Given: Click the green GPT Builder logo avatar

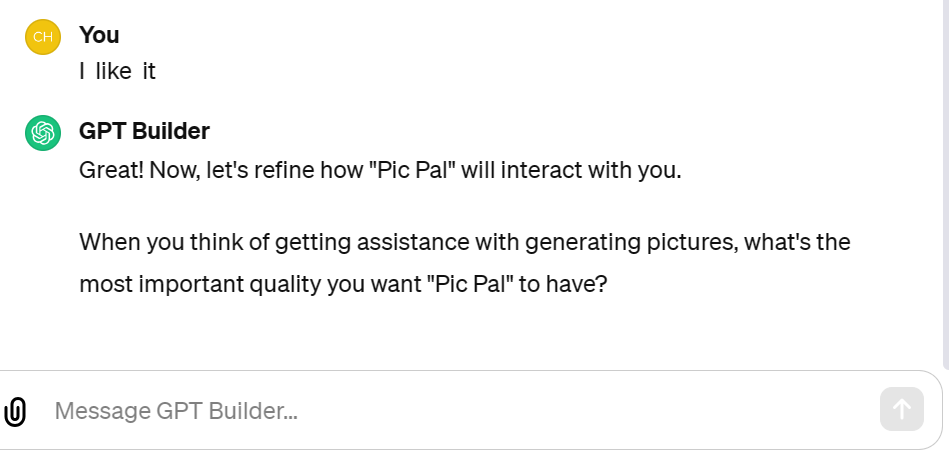Looking at the screenshot, I should [43, 132].
